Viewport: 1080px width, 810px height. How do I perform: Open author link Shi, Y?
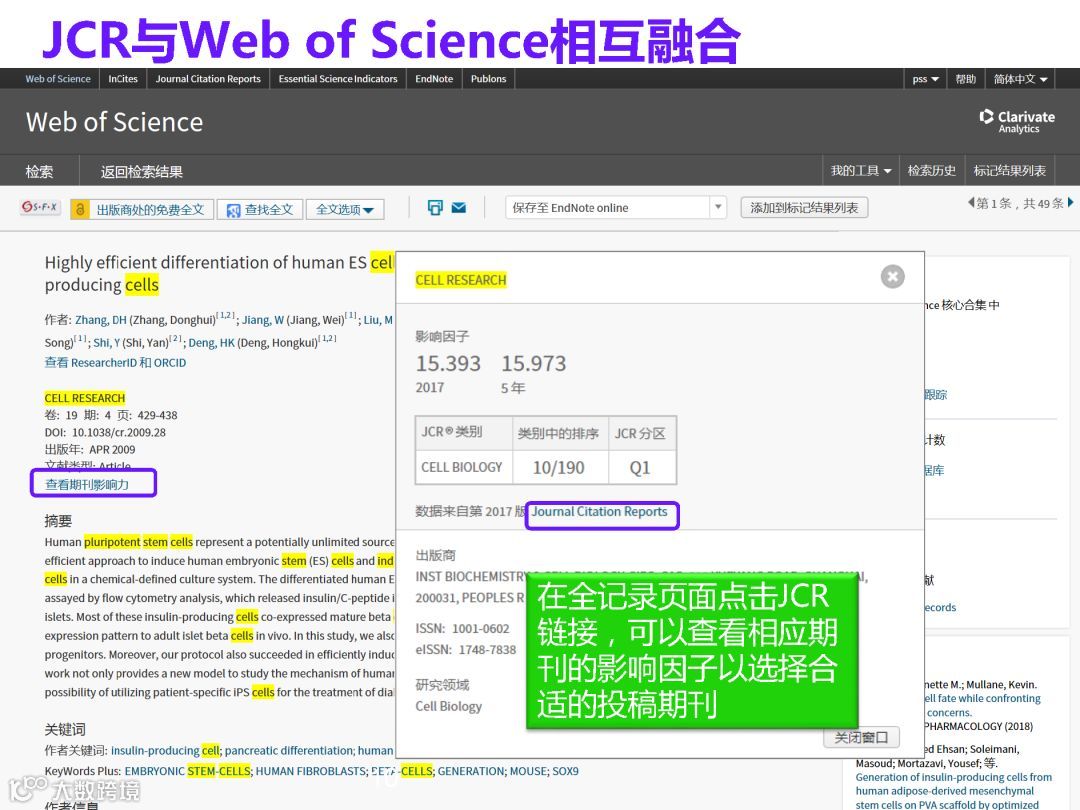click(x=106, y=342)
